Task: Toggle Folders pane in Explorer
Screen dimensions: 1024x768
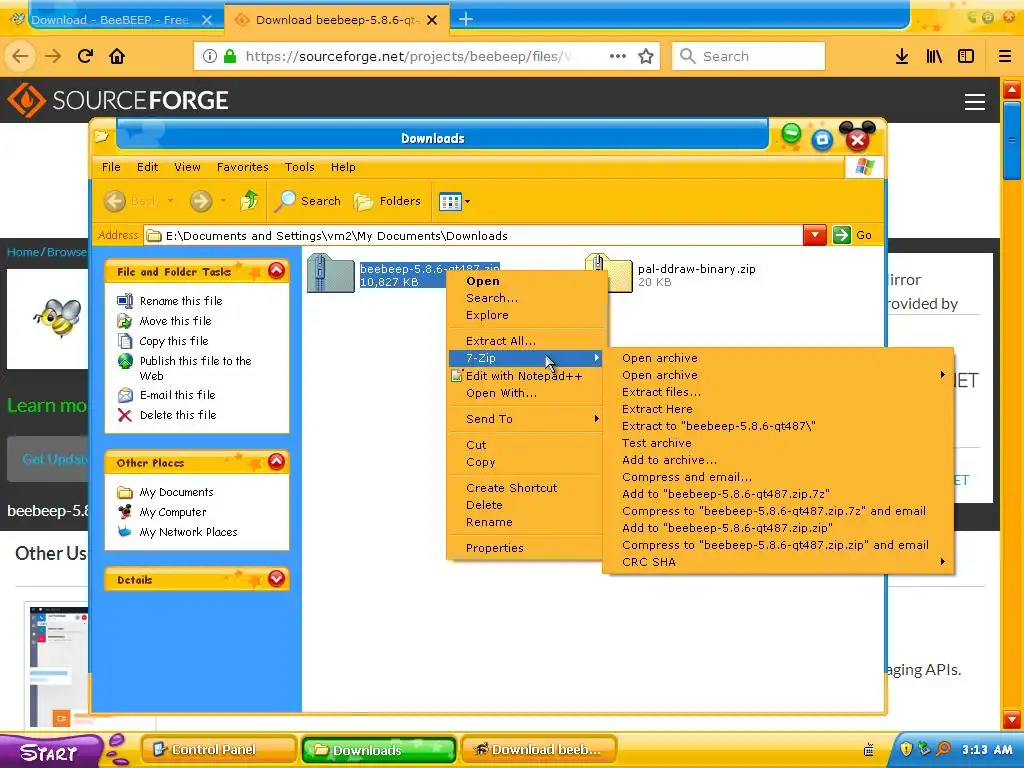Action: pyautogui.click(x=388, y=200)
